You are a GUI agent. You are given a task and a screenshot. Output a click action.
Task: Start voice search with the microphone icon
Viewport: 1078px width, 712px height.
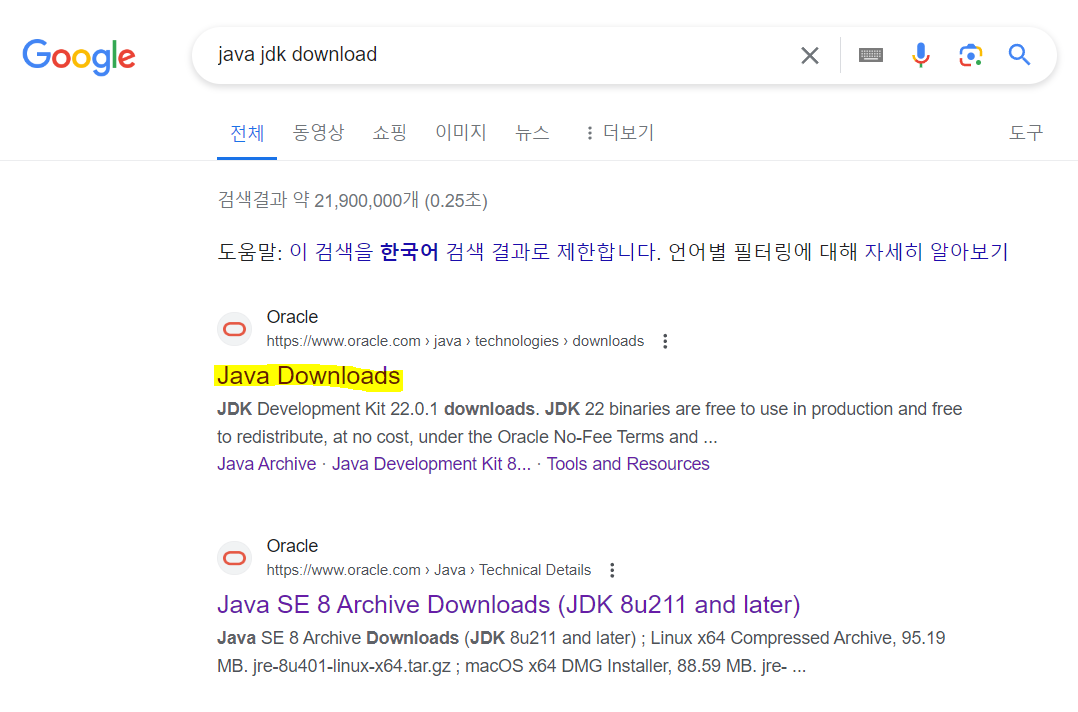921,55
